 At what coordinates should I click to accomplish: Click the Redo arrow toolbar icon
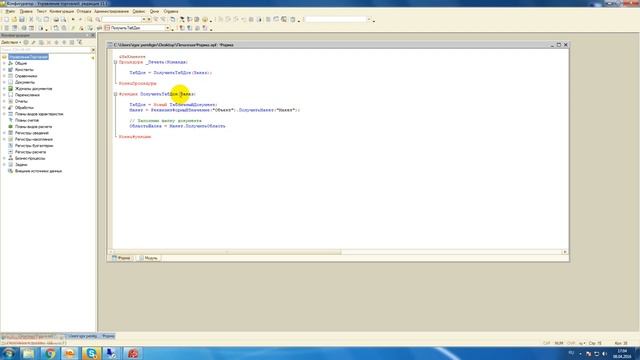pyautogui.click(x=80, y=20)
